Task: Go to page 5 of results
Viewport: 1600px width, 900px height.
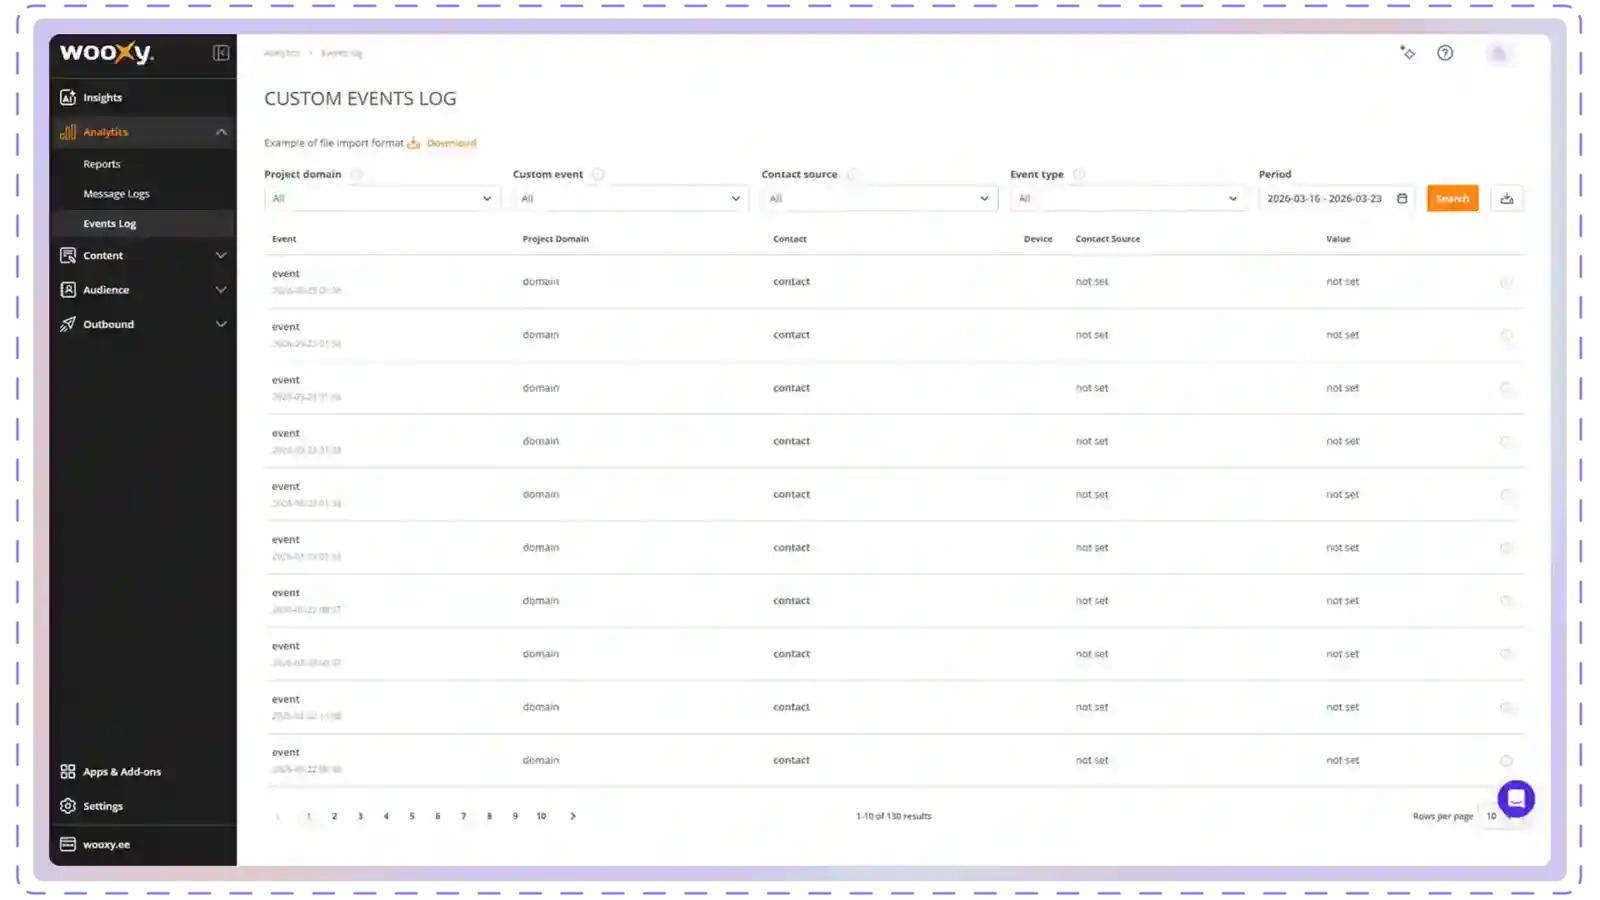Action: (412, 816)
